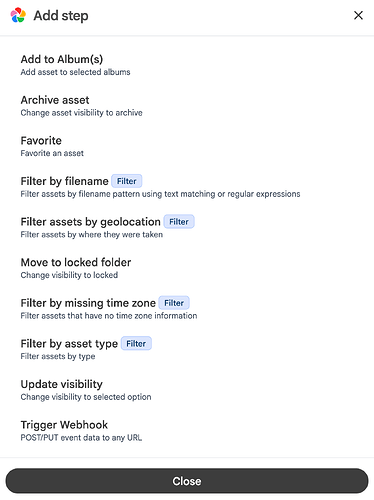Select the Filter by asset type step
This screenshot has height=500, width=374.
tap(187, 350)
